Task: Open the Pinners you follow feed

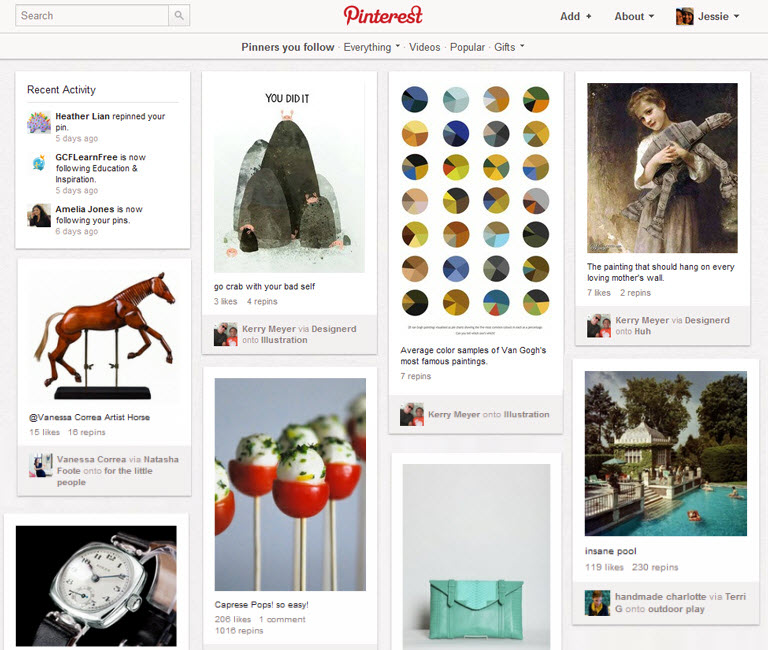Action: (x=287, y=47)
